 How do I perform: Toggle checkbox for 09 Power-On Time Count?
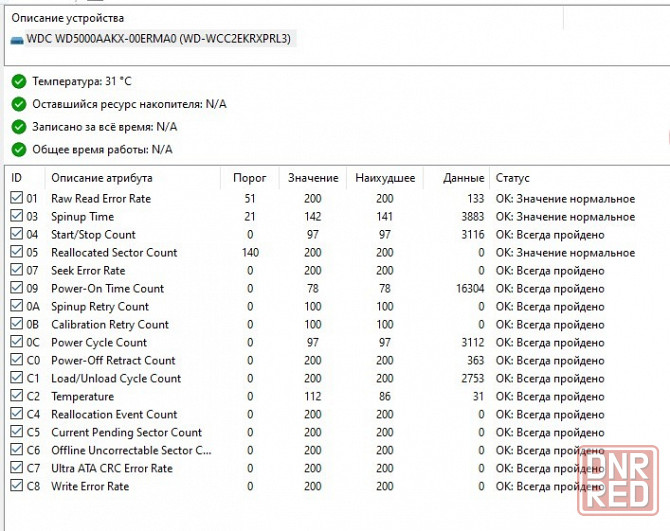pos(15,289)
